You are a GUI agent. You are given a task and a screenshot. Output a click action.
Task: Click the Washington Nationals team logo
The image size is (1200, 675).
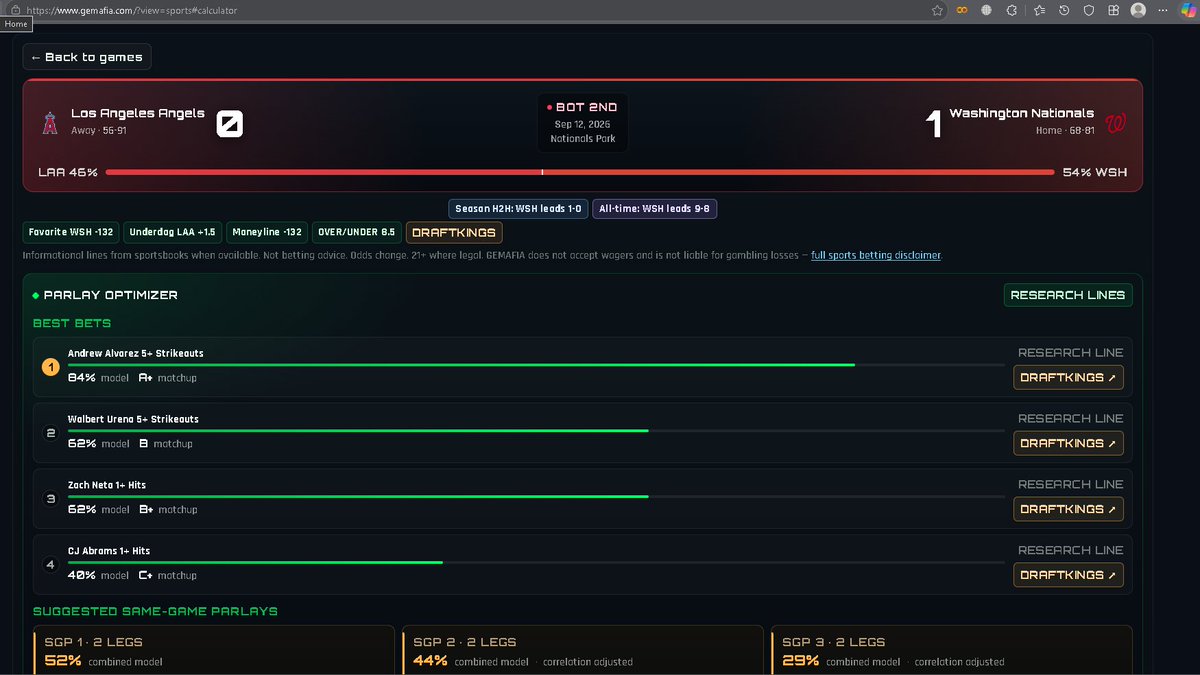(1117, 123)
